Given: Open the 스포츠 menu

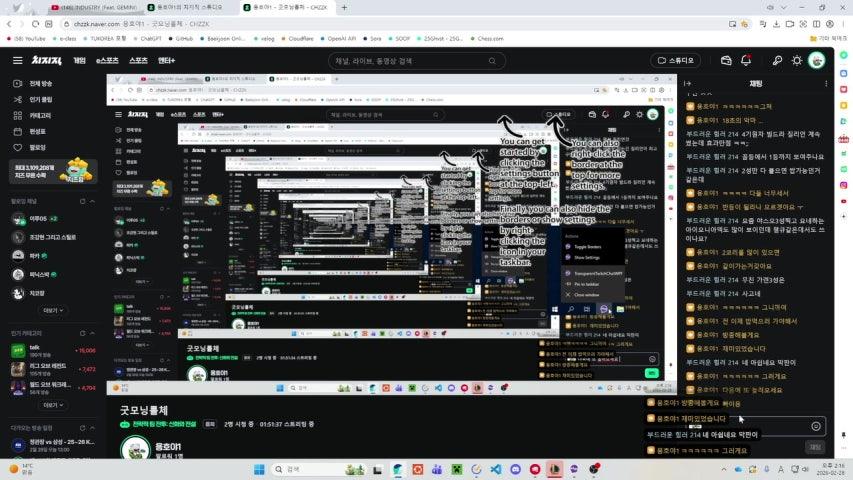Looking at the screenshot, I should (138, 60).
